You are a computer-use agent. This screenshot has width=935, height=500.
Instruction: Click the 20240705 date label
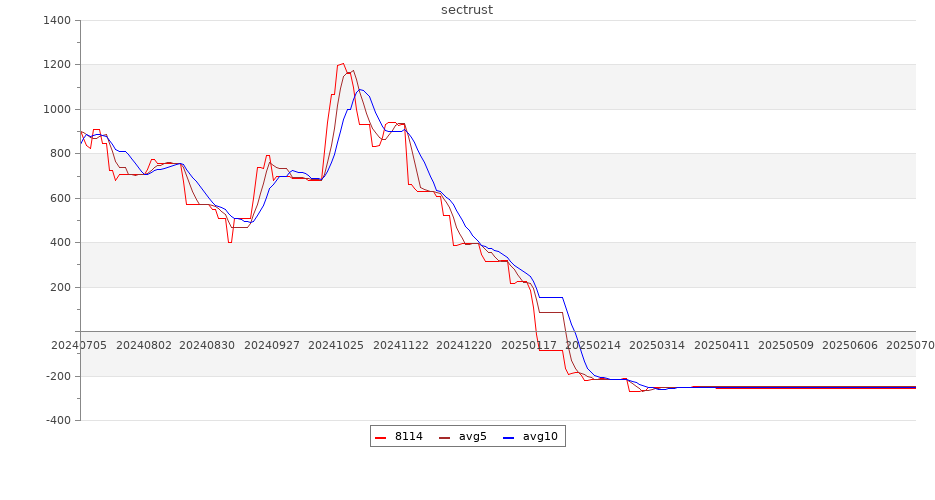click(79, 345)
